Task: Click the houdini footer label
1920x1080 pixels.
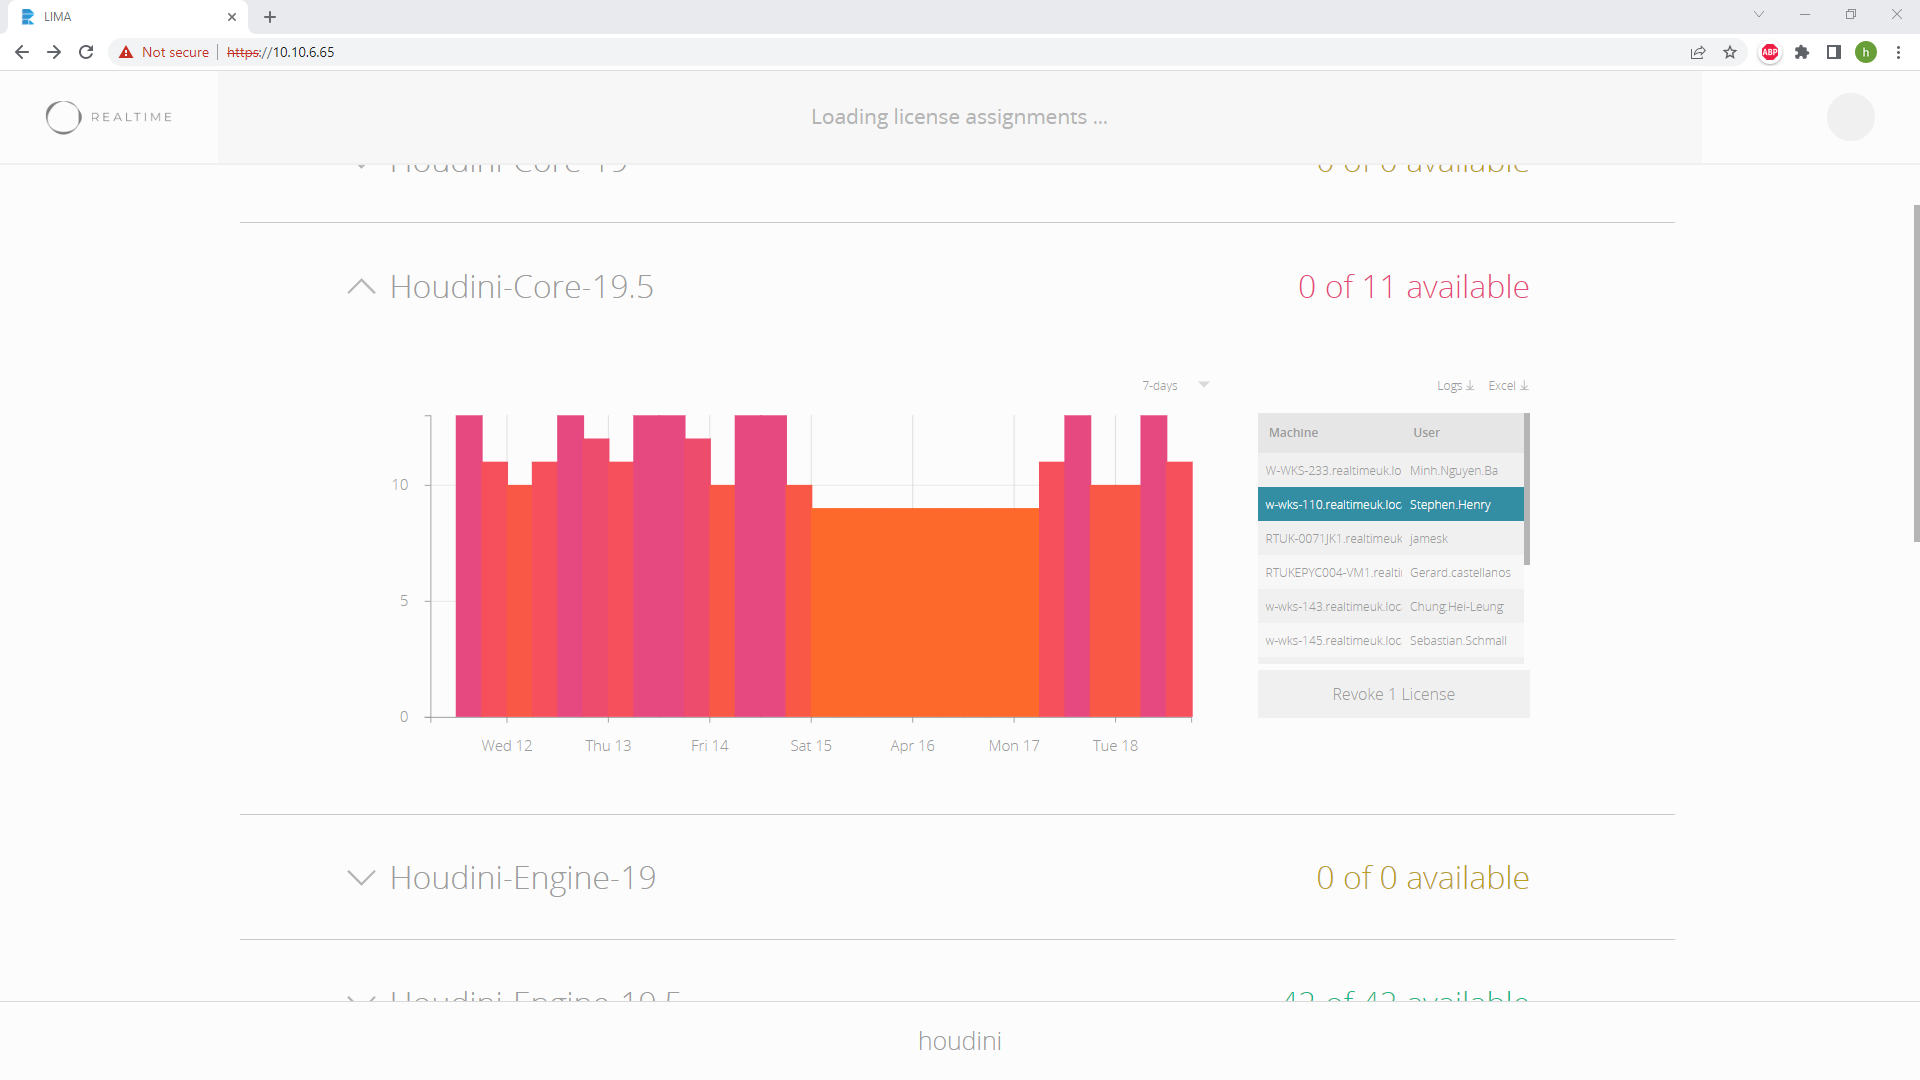Action: (x=960, y=1041)
